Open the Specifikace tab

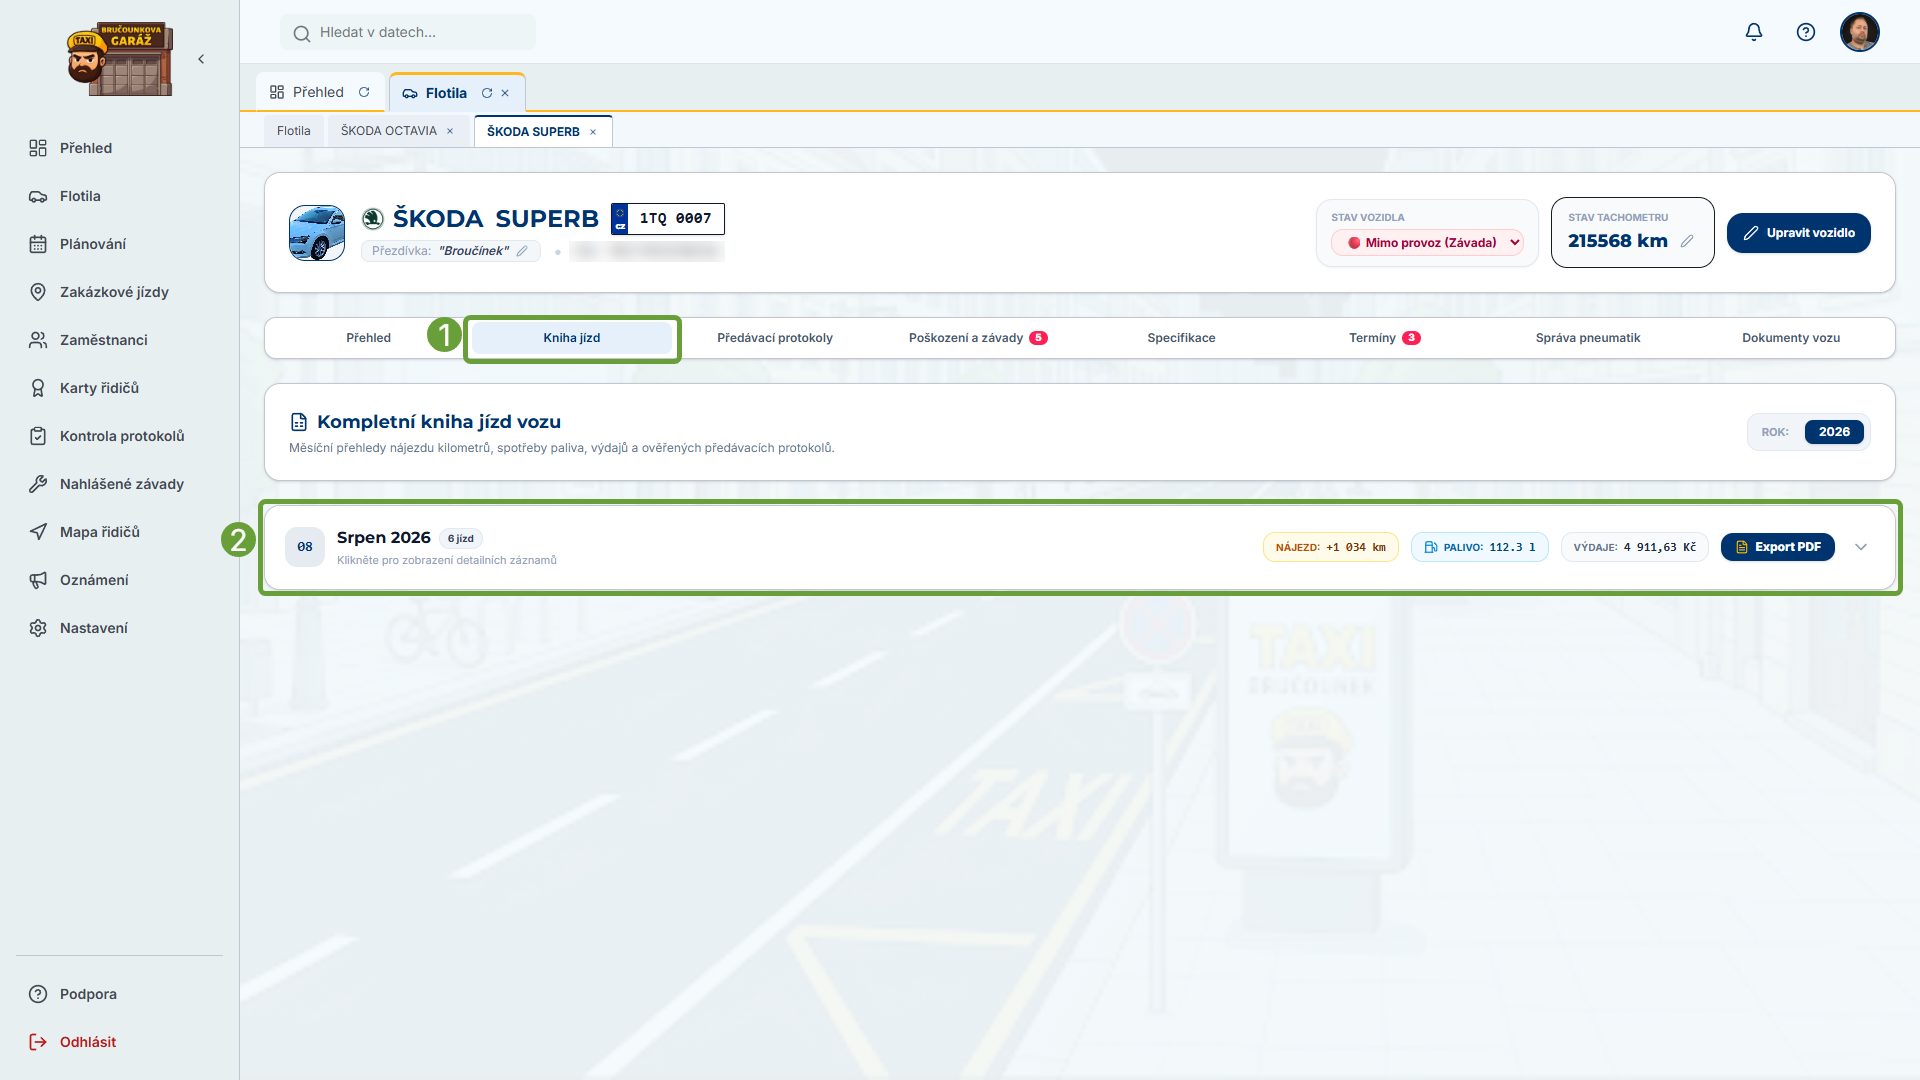1181,338
